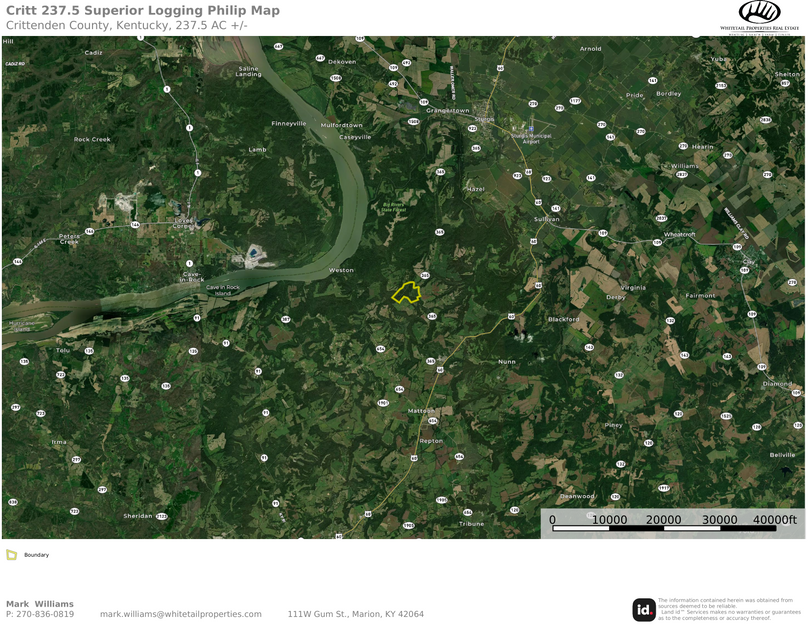Select the yellow property boundary on the map

point(406,292)
